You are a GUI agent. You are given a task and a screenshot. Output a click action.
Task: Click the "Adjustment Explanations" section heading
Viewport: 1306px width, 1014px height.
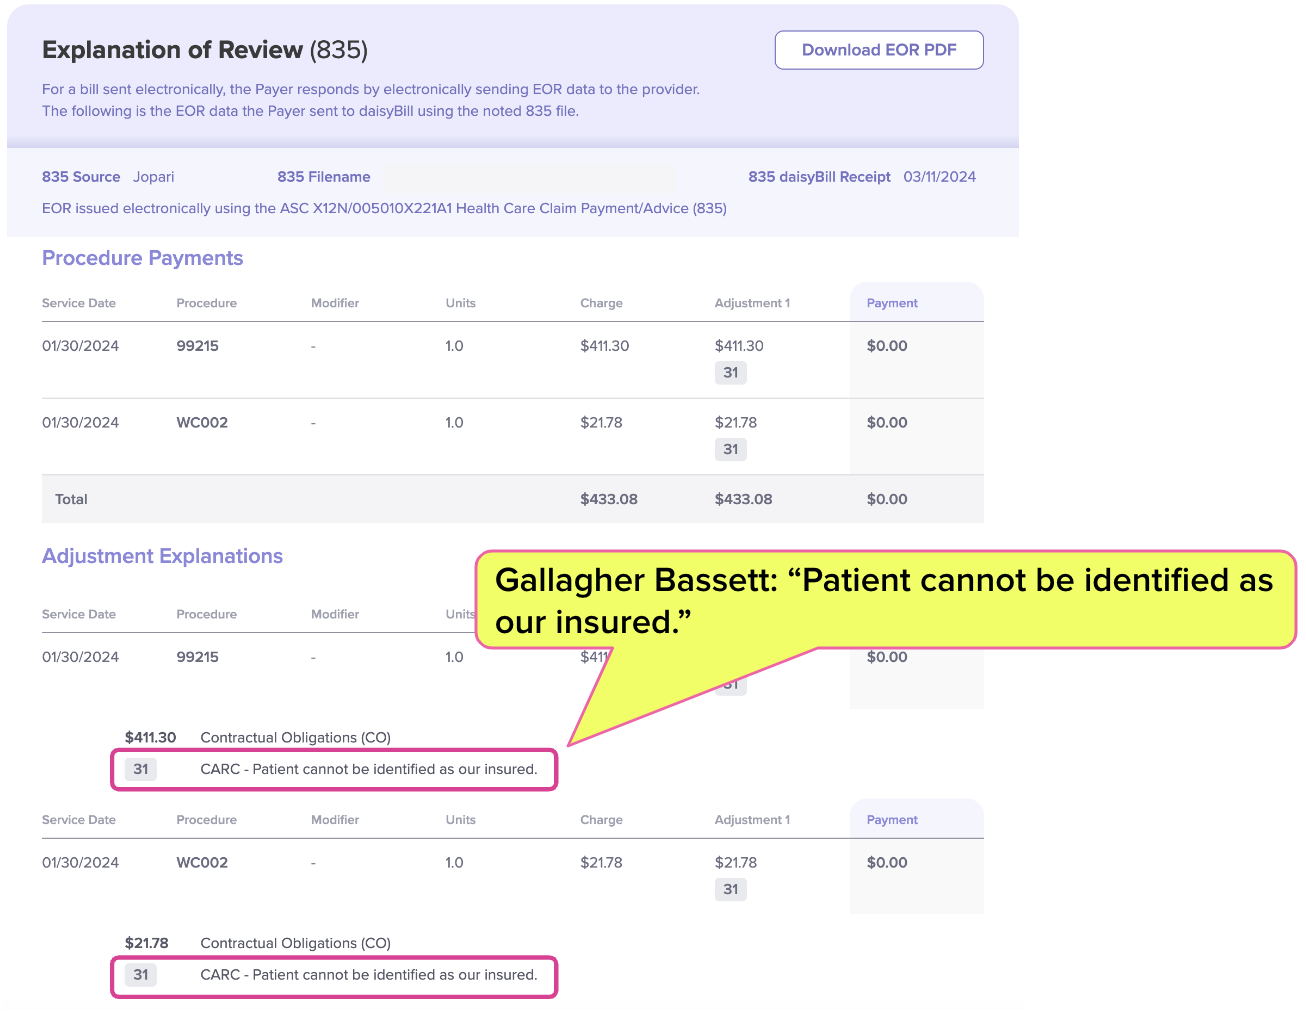coord(163,556)
